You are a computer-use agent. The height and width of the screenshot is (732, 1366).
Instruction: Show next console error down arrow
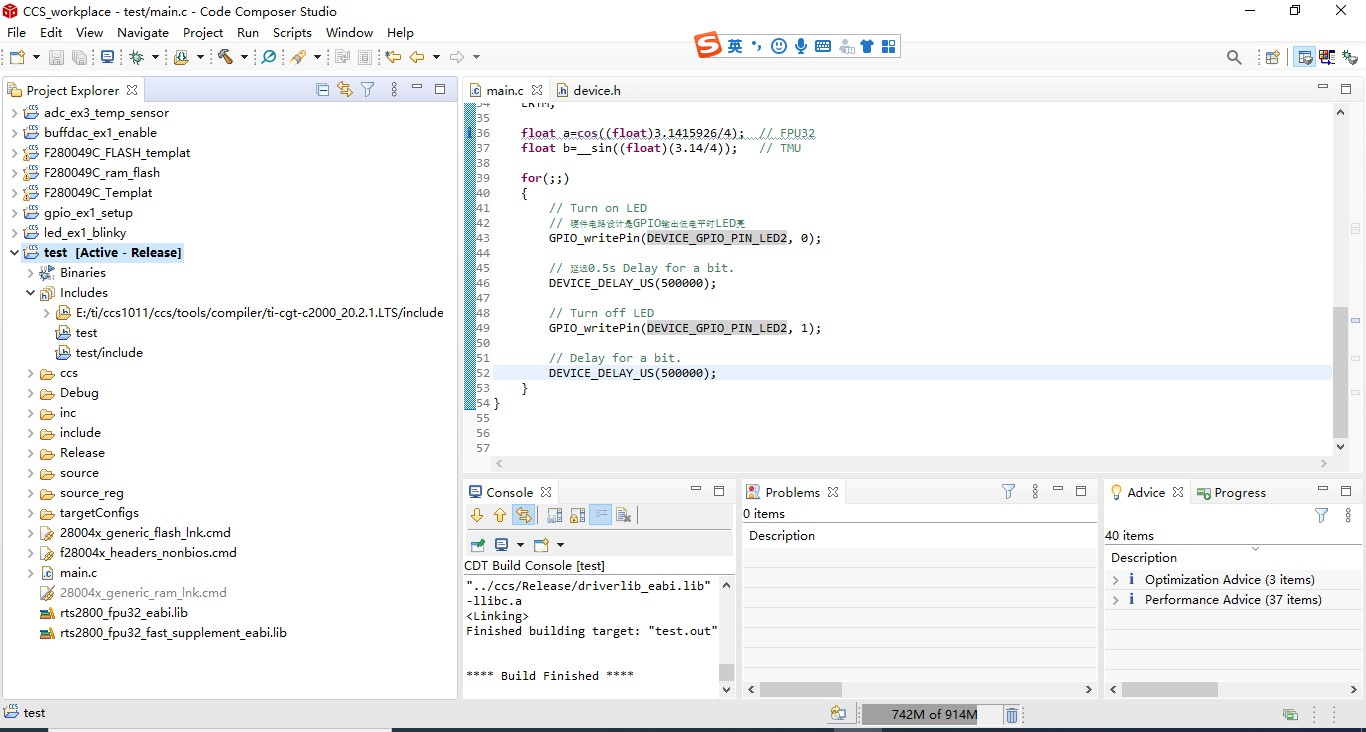click(477, 515)
